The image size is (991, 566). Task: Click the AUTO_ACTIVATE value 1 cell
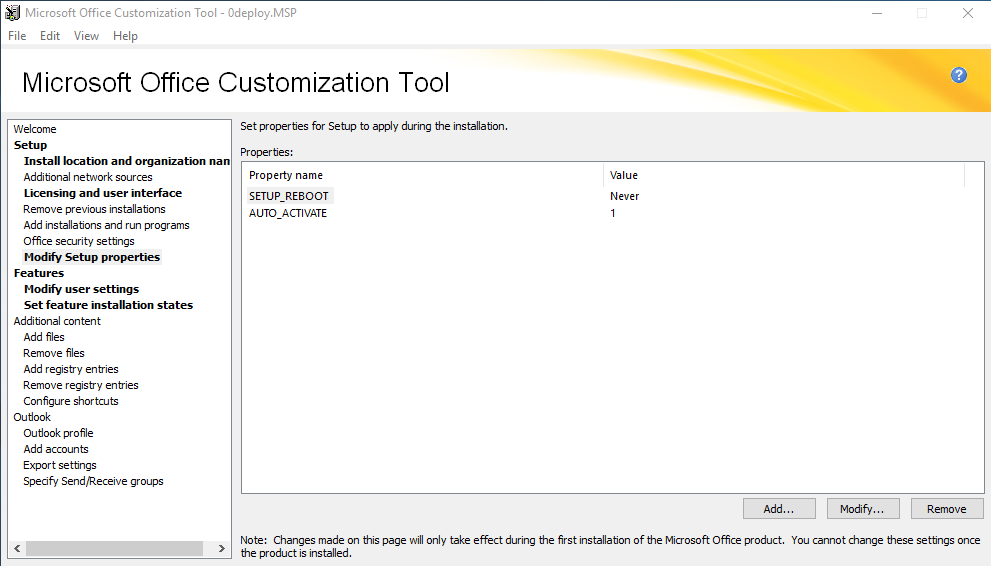pos(612,213)
